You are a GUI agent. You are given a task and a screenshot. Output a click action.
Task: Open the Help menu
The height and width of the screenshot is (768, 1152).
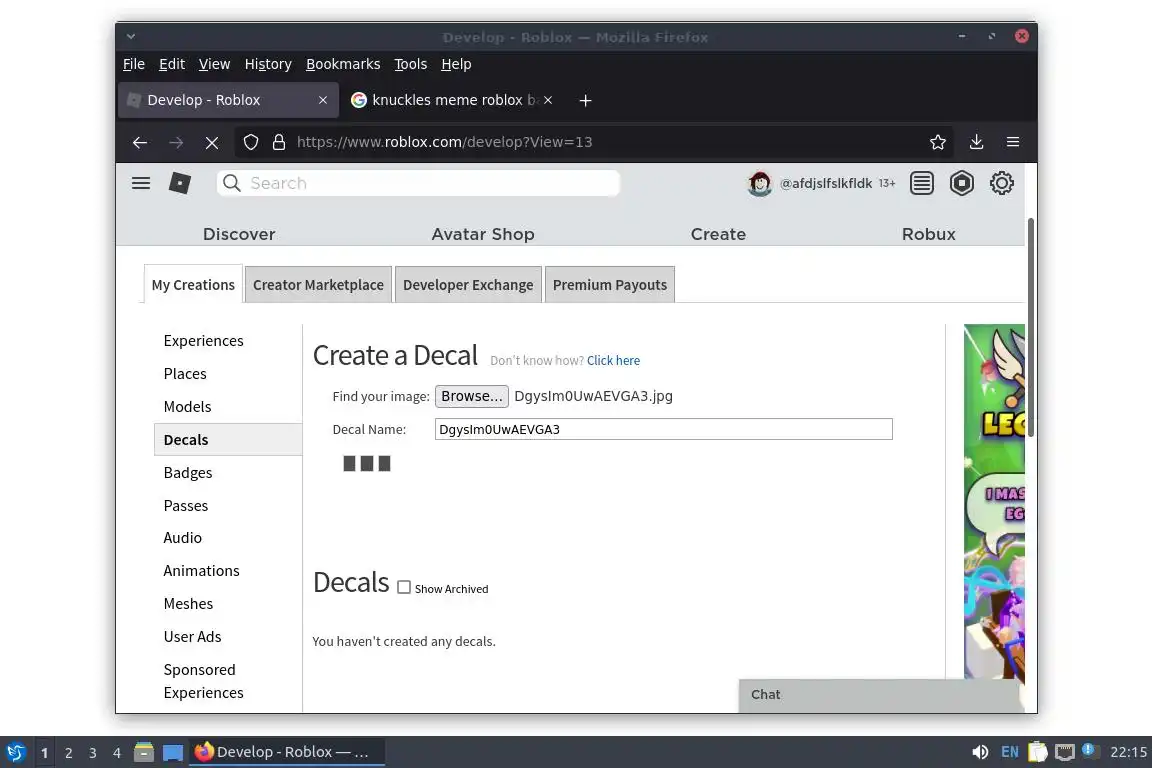[456, 64]
